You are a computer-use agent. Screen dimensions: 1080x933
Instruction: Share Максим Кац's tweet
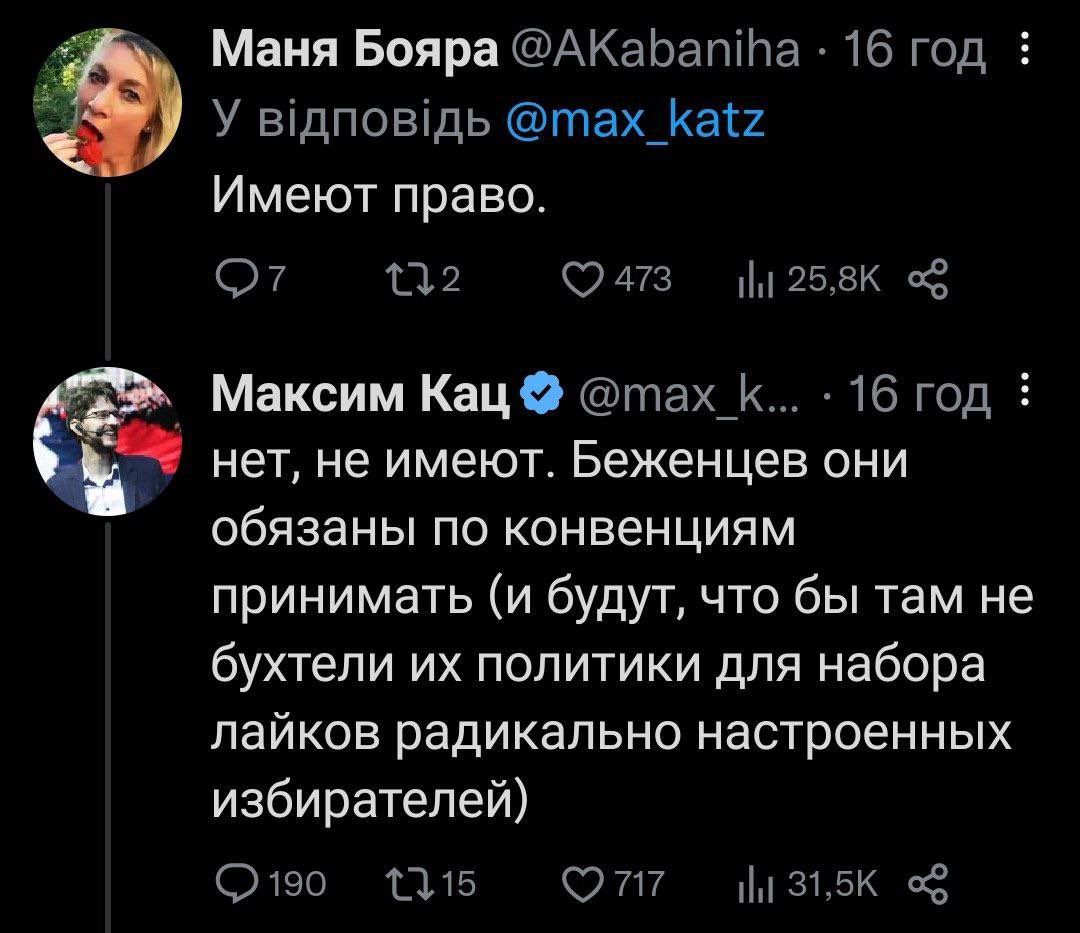[x=925, y=883]
